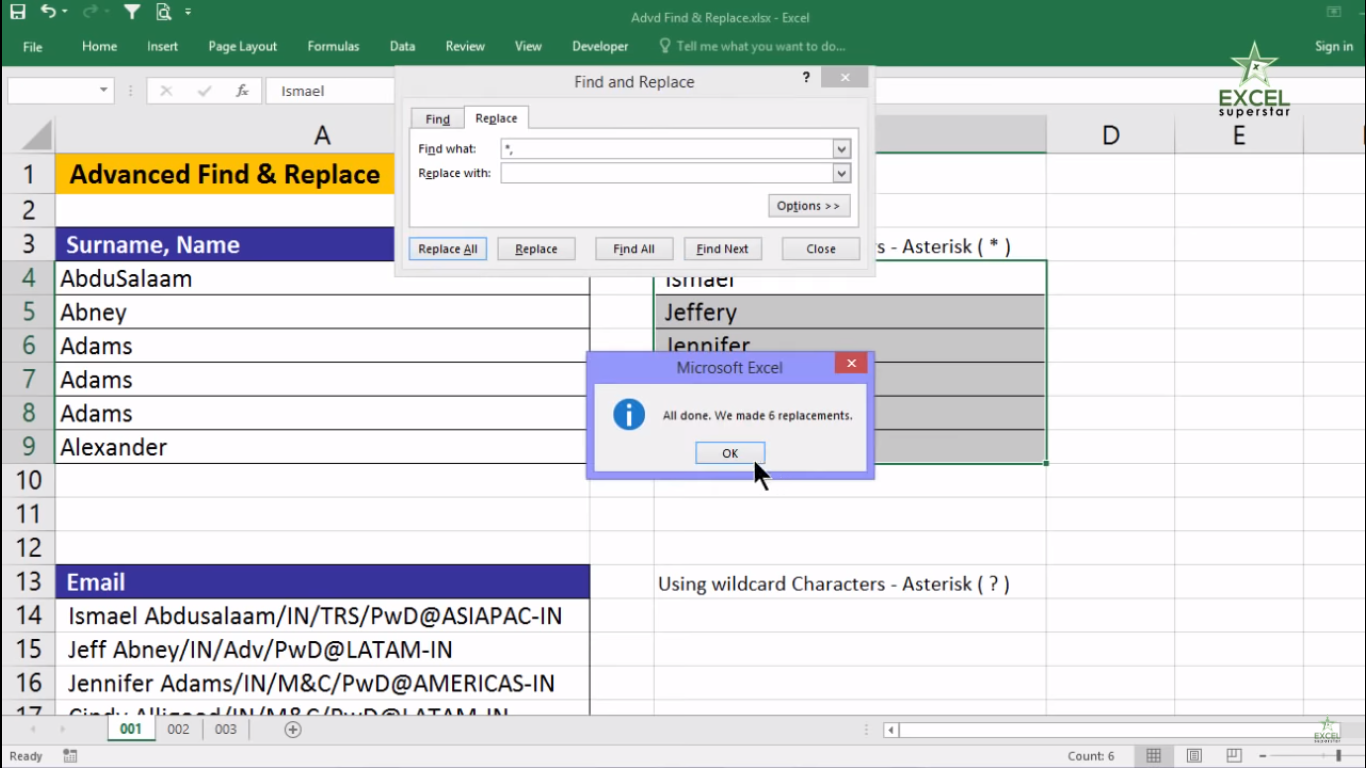Click the Cancel X icon in formula bar

(x=166, y=91)
